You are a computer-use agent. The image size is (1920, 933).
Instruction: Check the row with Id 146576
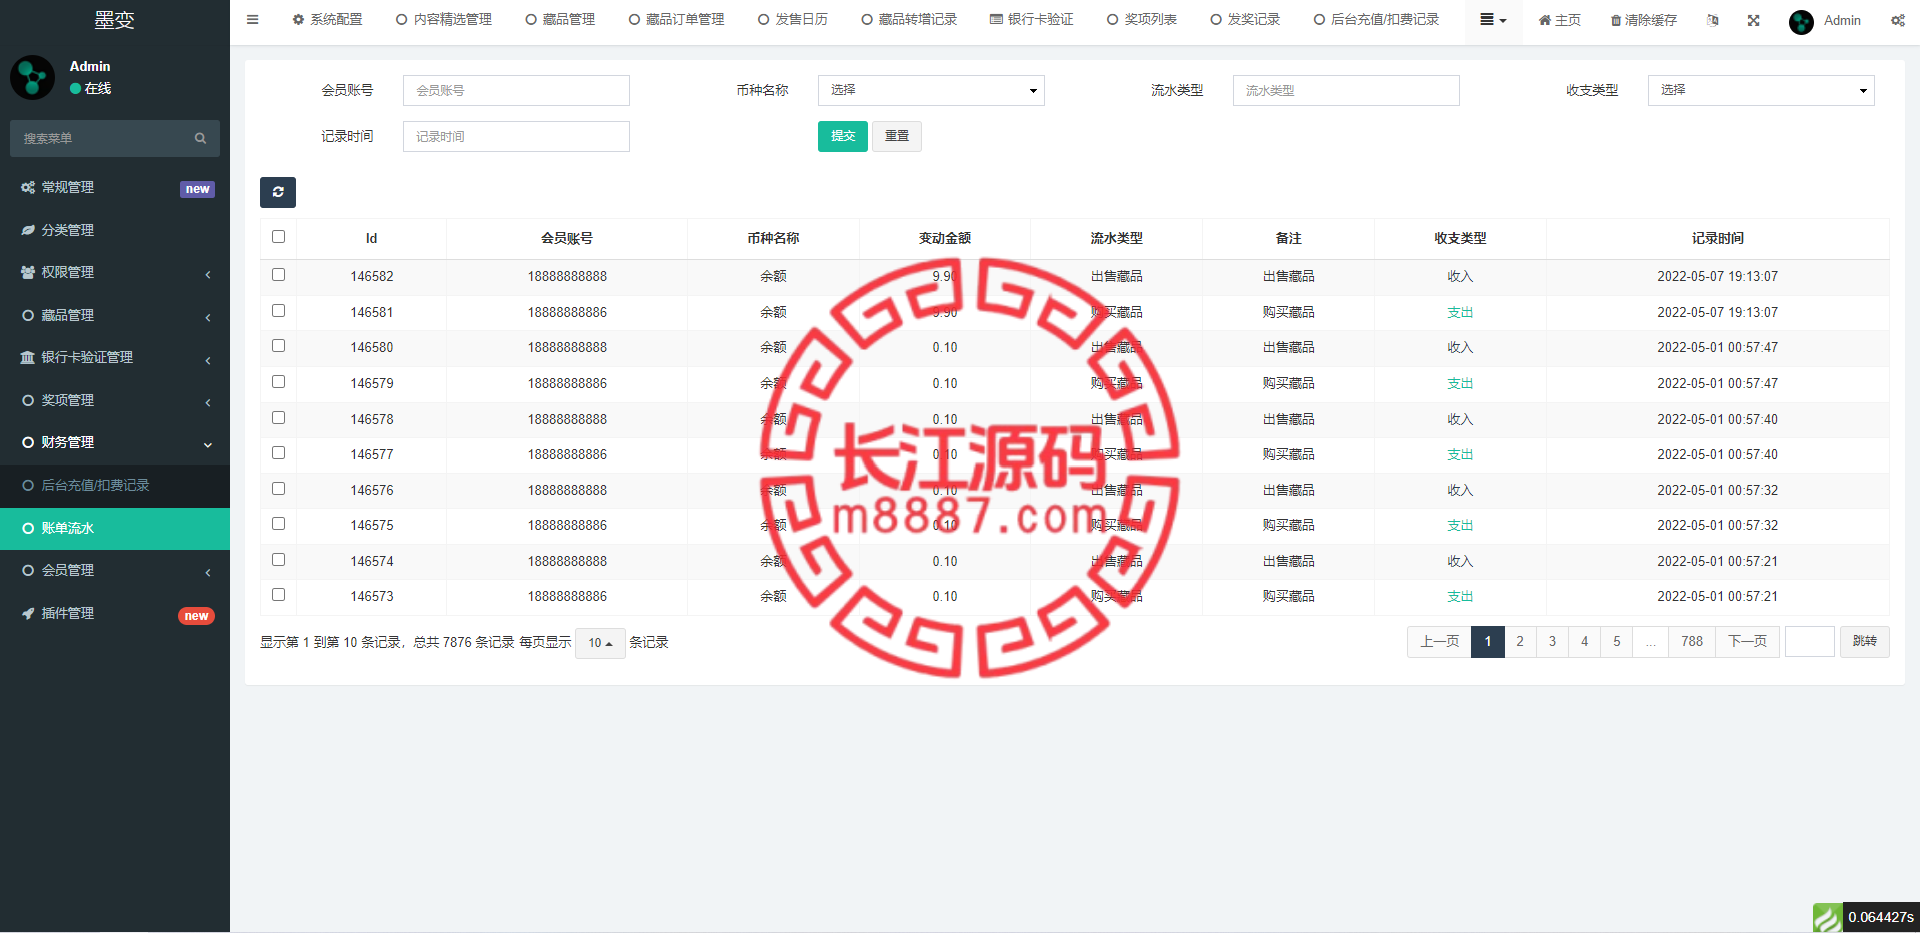(x=278, y=489)
